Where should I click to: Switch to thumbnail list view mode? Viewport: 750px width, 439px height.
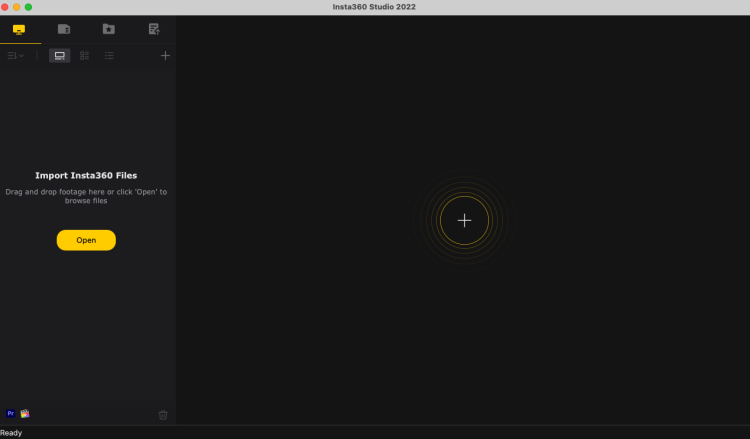(85, 55)
